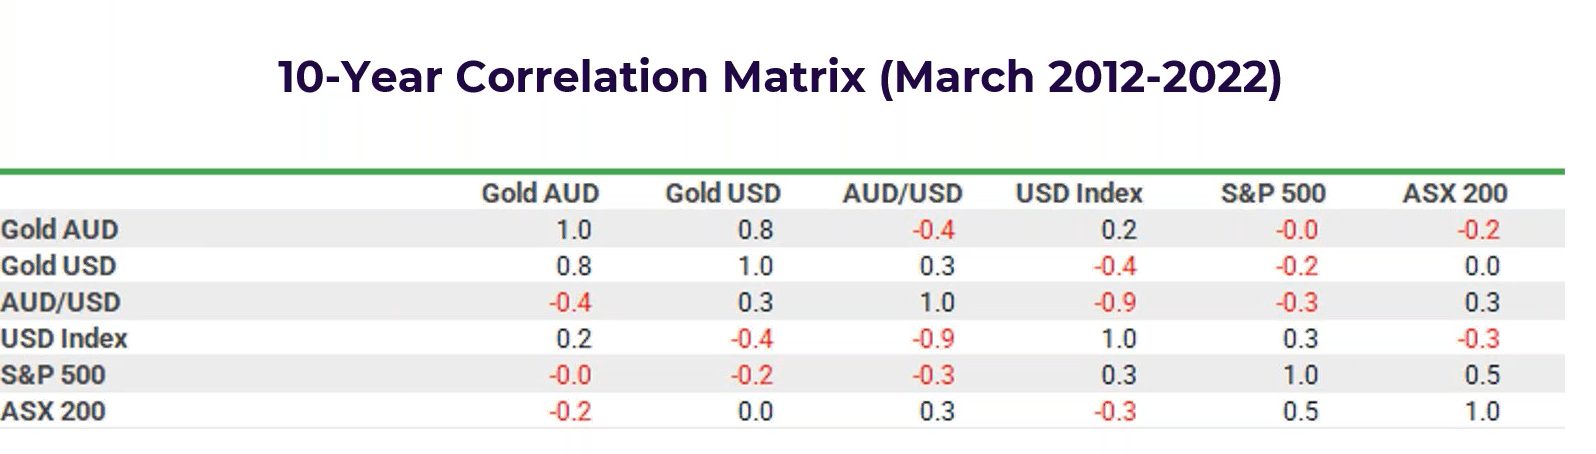Viewport: 1596px width, 454px height.
Task: Select the ASX 200 row label
Action: [x=52, y=411]
